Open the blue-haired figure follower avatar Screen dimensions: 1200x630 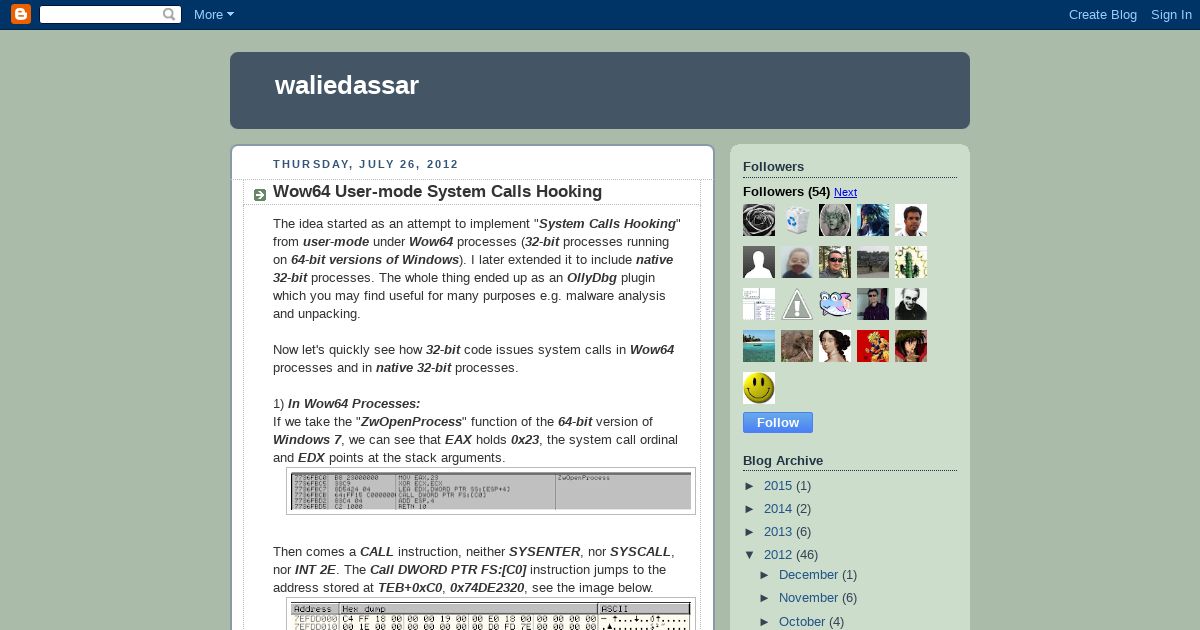coord(873,220)
